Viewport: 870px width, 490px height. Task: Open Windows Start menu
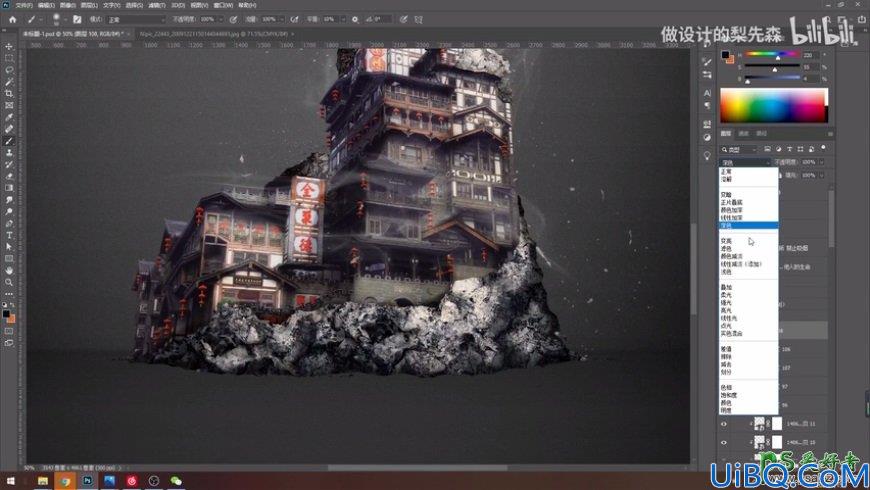click(x=10, y=481)
